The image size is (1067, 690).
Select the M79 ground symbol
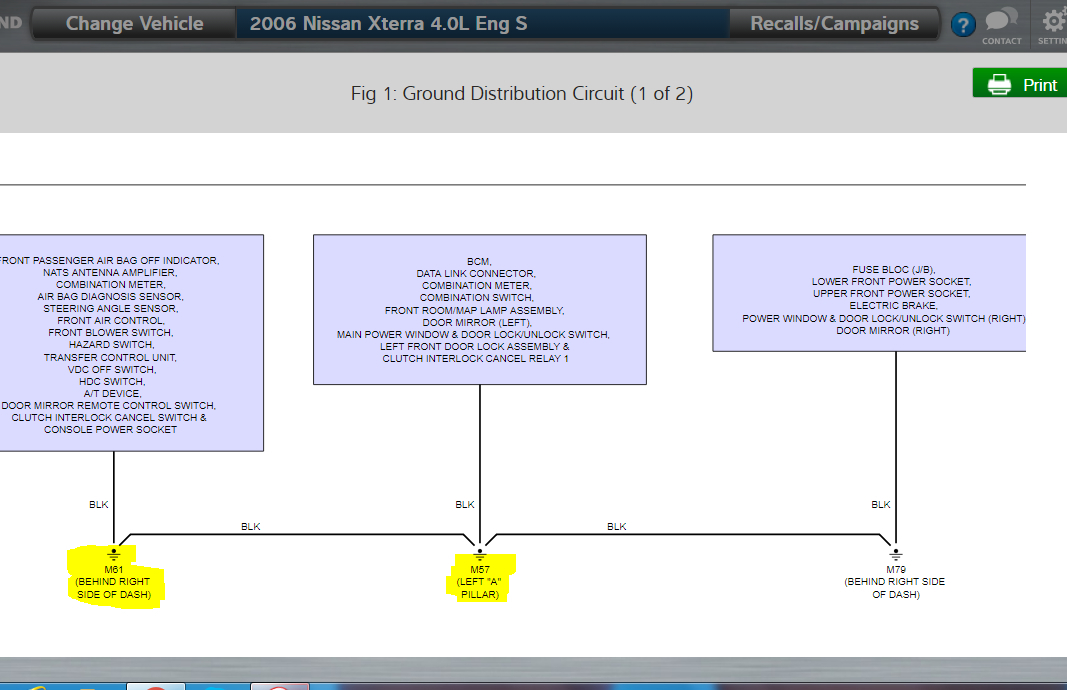point(896,554)
